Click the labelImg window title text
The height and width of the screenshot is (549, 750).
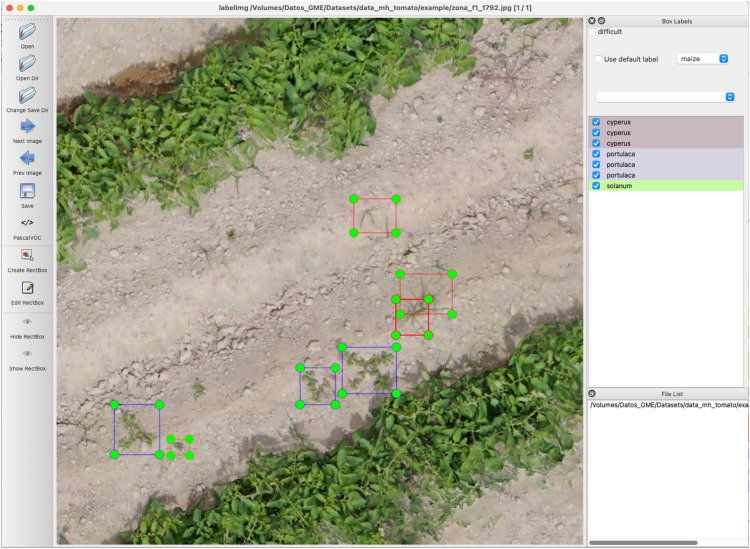375,8
